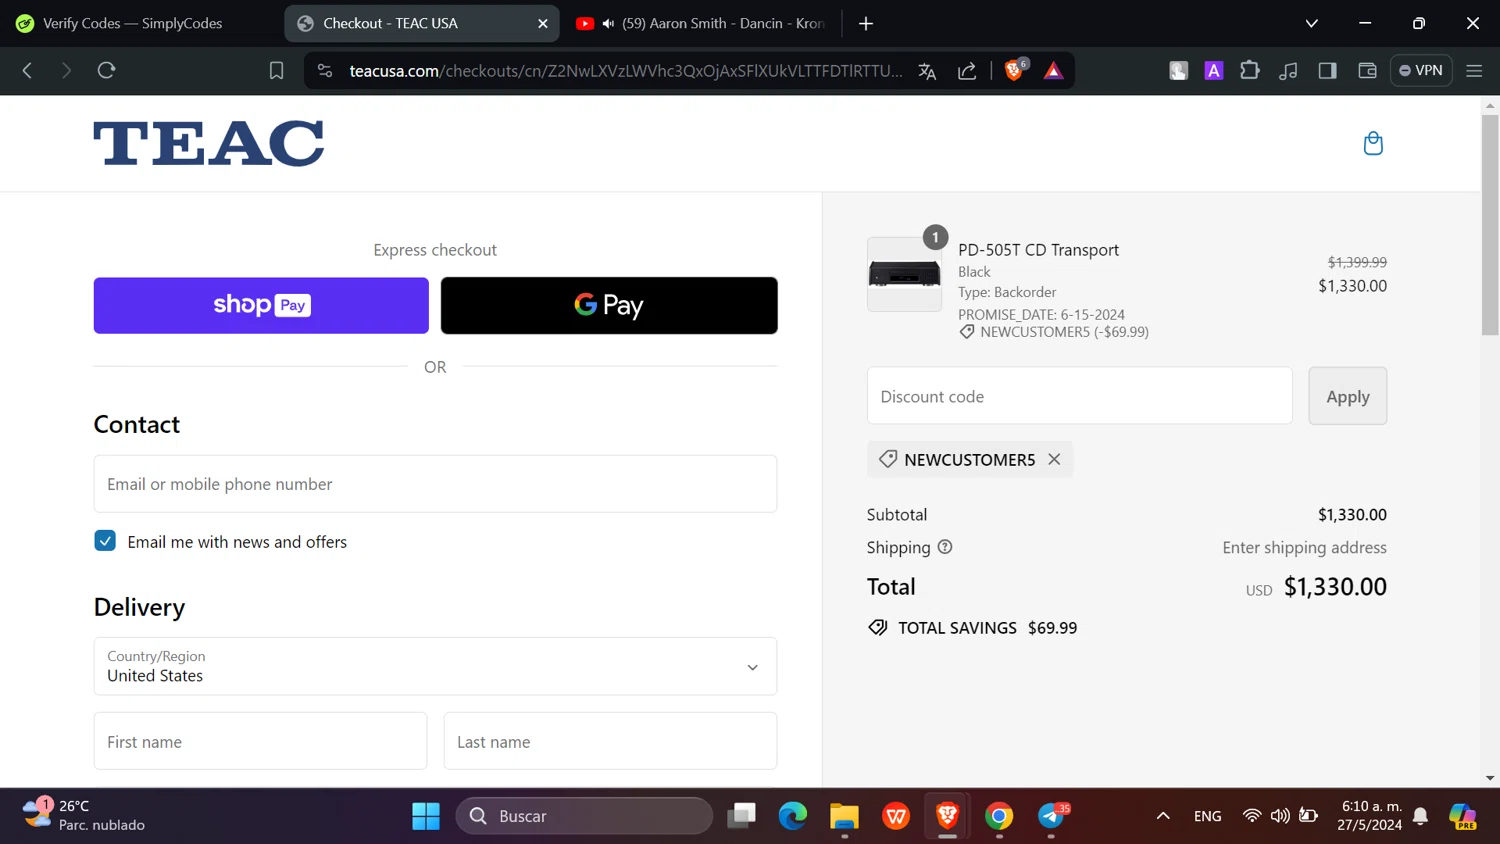Screen dimensions: 1500x844
Task: Open Google Chrome from the taskbar
Action: coord(999,816)
